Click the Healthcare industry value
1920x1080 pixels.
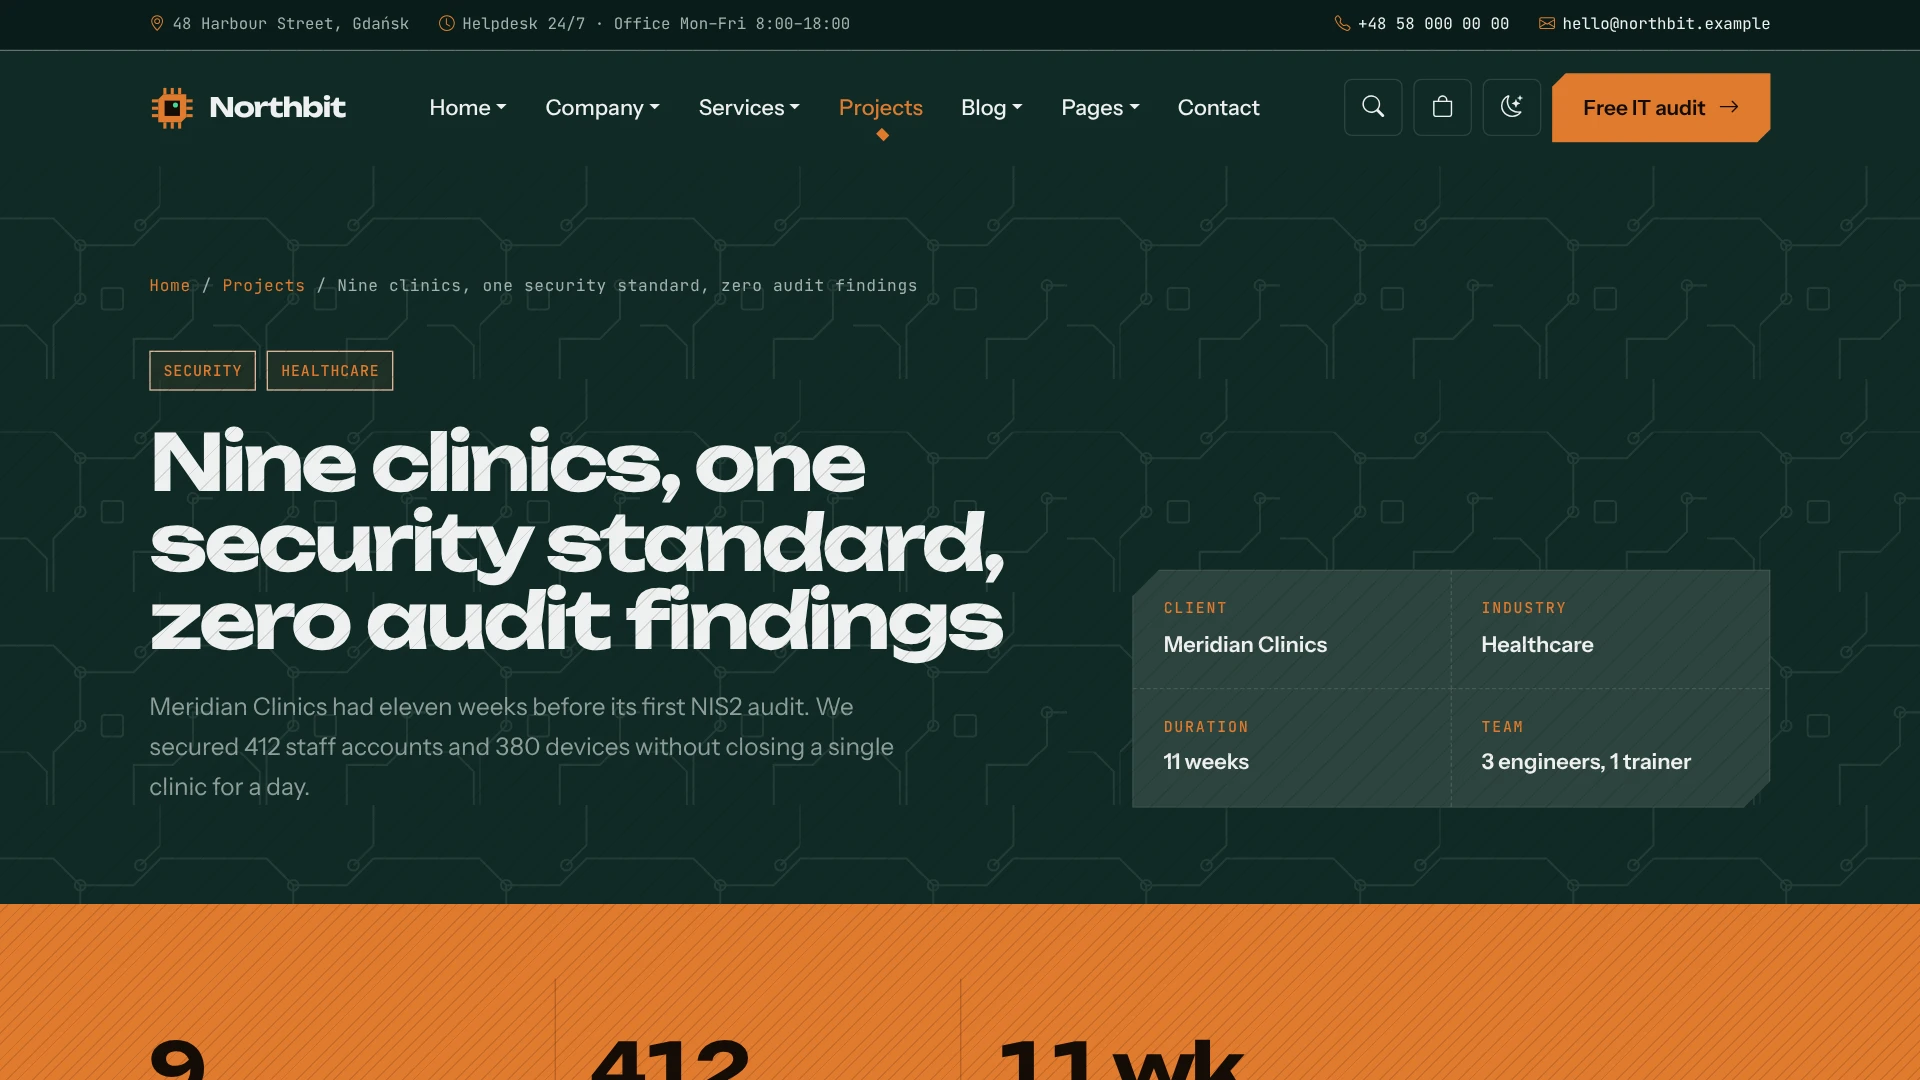[1537, 645]
